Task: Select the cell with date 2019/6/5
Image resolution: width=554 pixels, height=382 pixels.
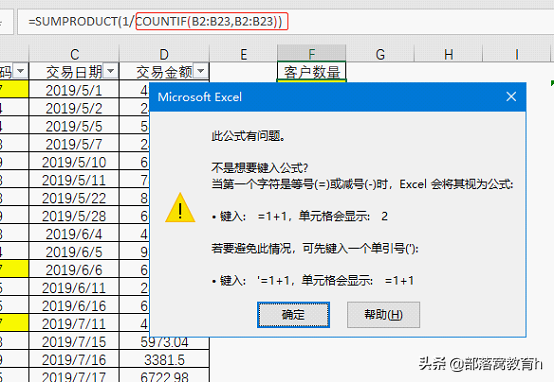Action: pyautogui.click(x=74, y=252)
